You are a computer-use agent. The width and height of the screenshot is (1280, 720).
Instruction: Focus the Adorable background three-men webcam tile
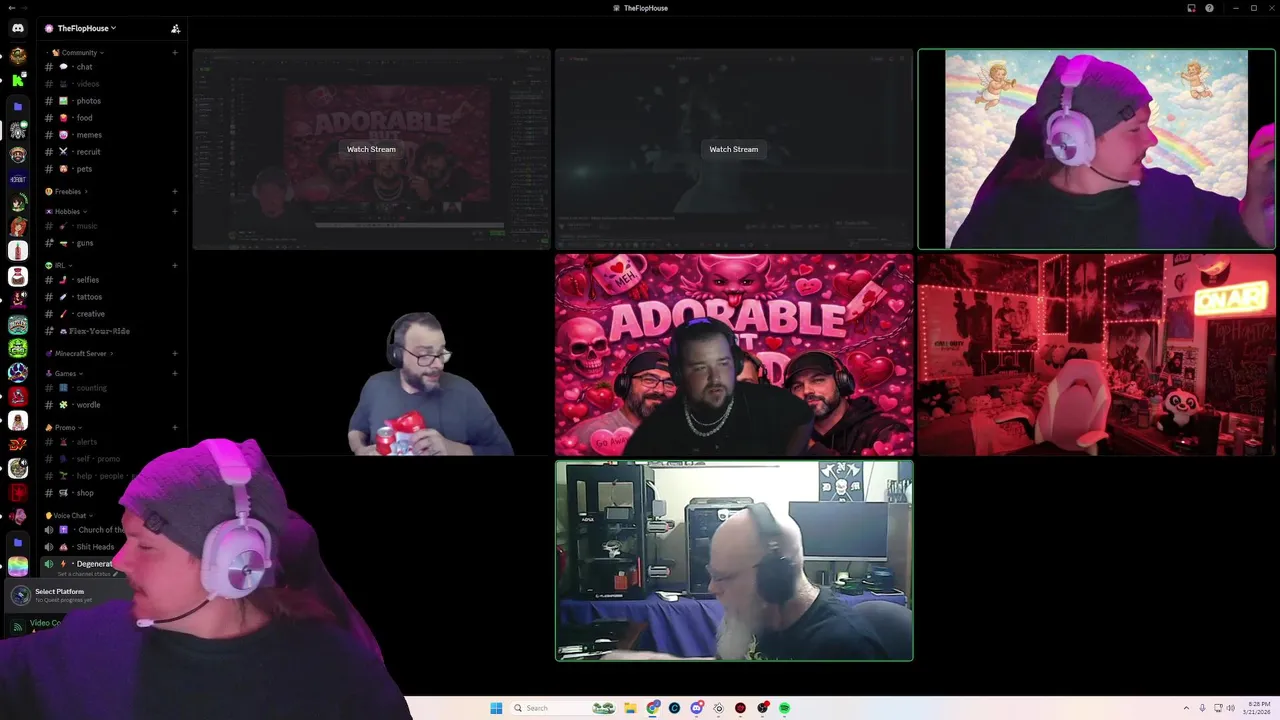click(734, 355)
